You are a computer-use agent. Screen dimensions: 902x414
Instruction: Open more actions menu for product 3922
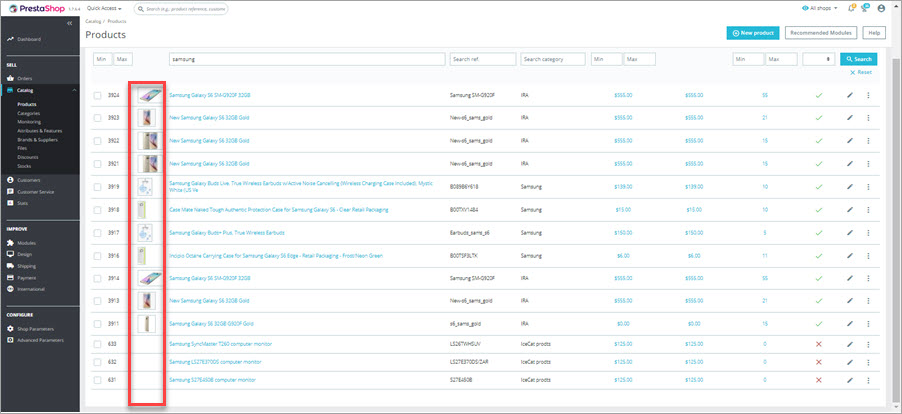coord(868,141)
